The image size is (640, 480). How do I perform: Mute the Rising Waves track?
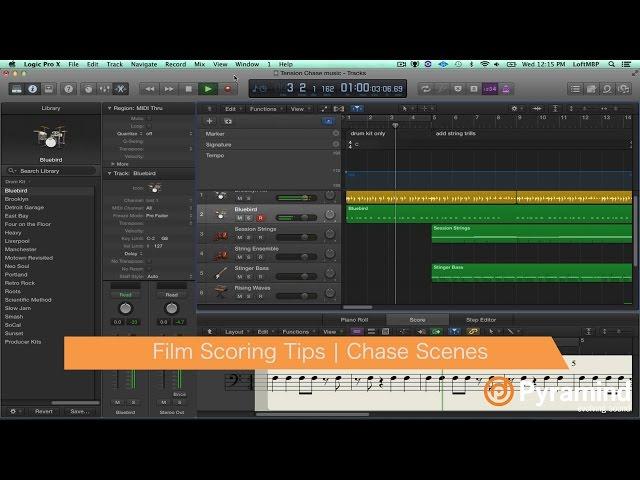(240, 296)
